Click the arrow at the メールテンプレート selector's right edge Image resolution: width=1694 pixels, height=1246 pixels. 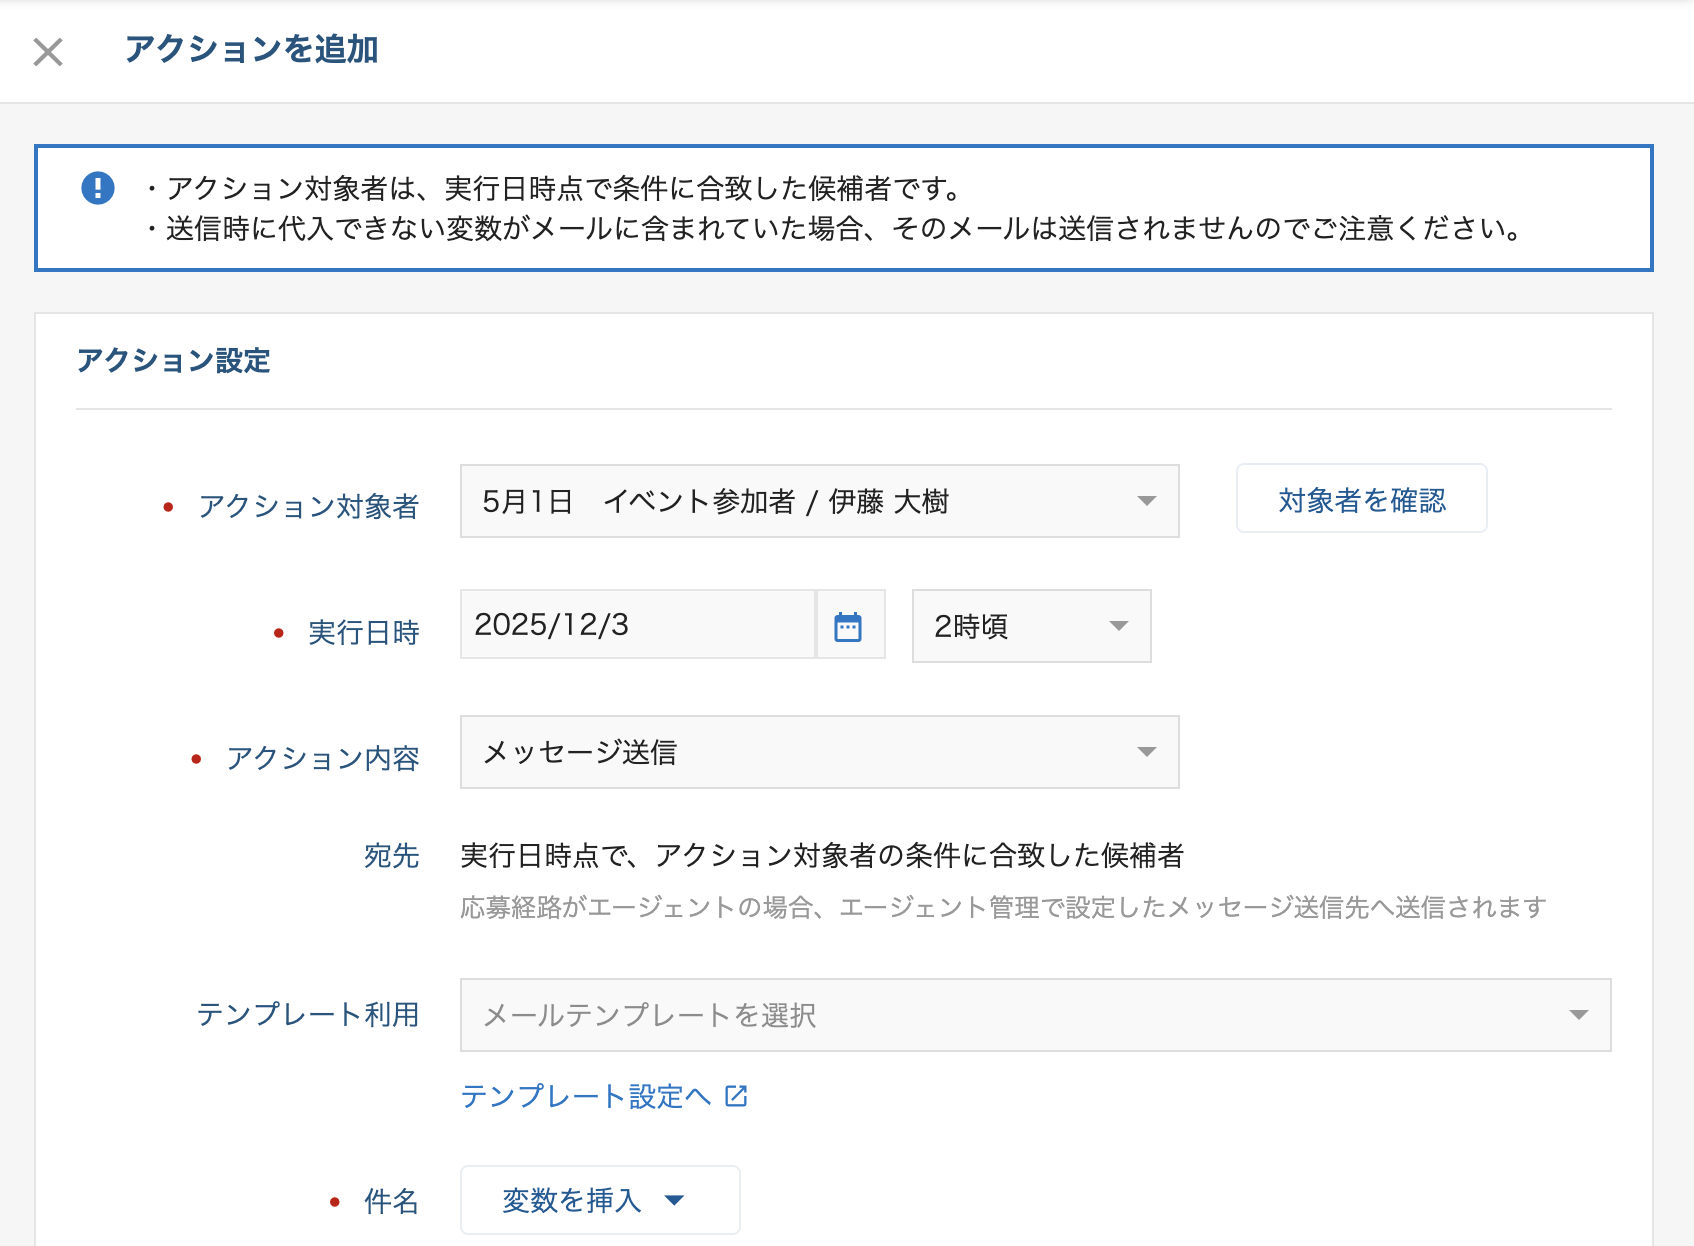click(x=1578, y=1015)
